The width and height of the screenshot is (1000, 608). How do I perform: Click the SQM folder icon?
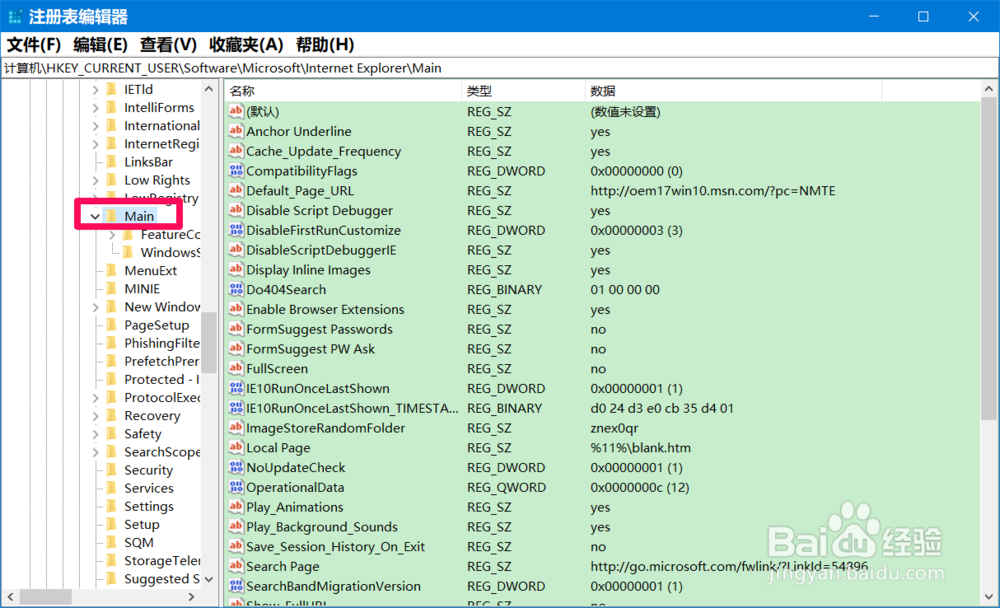click(x=112, y=543)
